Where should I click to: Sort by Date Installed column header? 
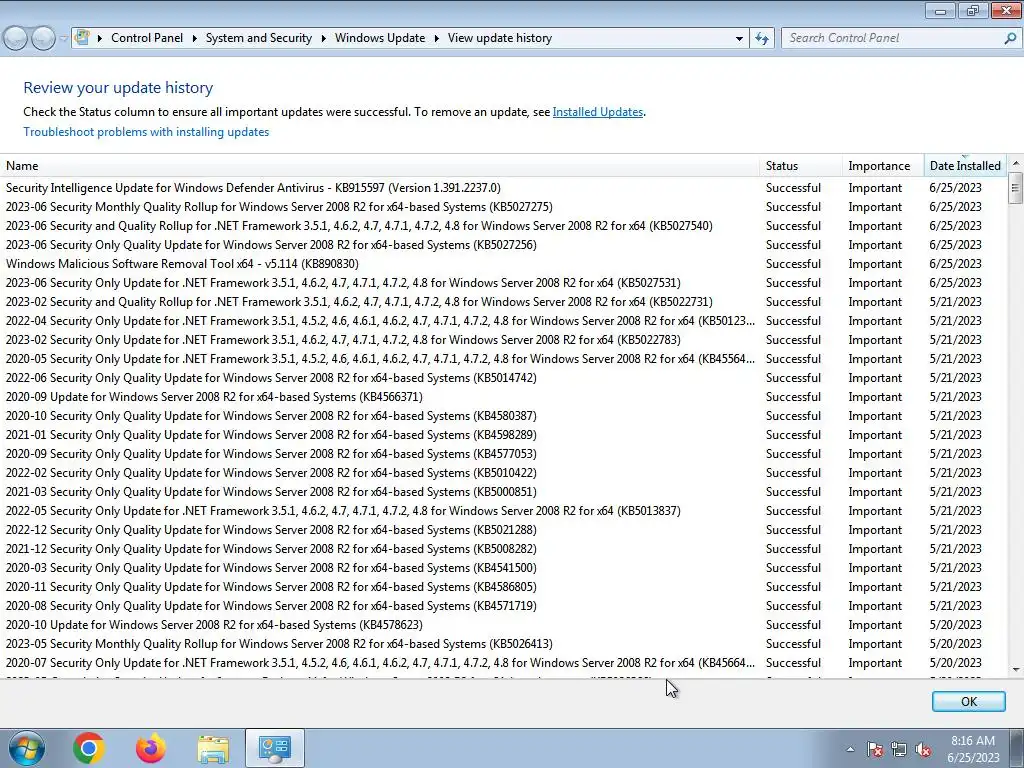(965, 166)
